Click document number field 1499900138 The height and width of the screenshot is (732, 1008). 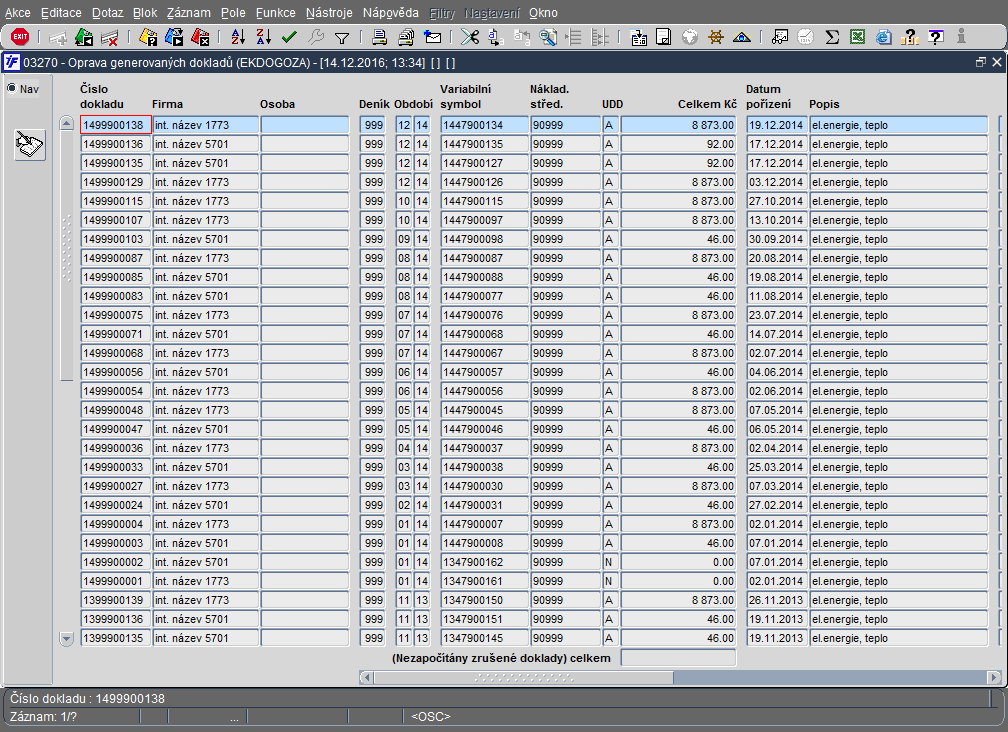pos(116,125)
